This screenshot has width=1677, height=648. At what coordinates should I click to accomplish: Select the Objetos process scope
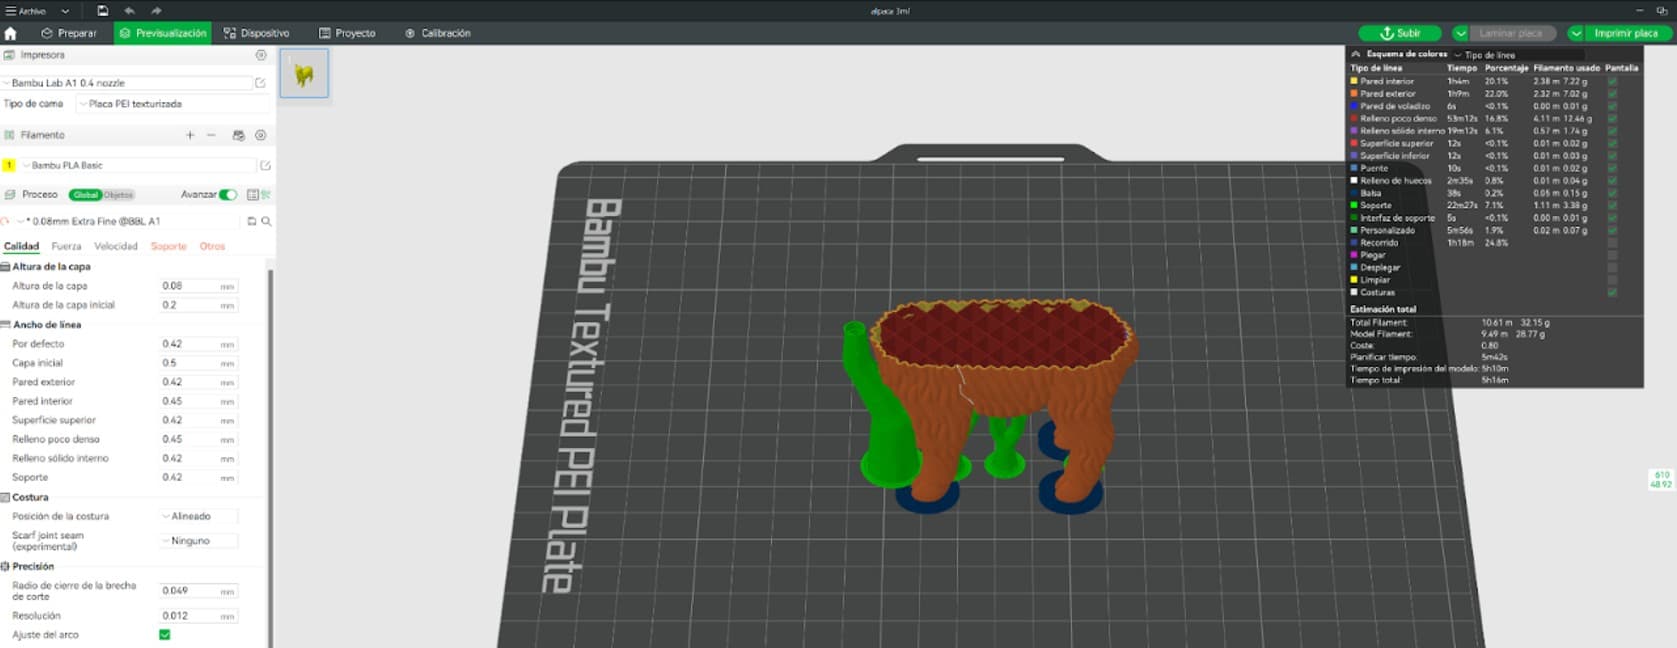pos(118,195)
